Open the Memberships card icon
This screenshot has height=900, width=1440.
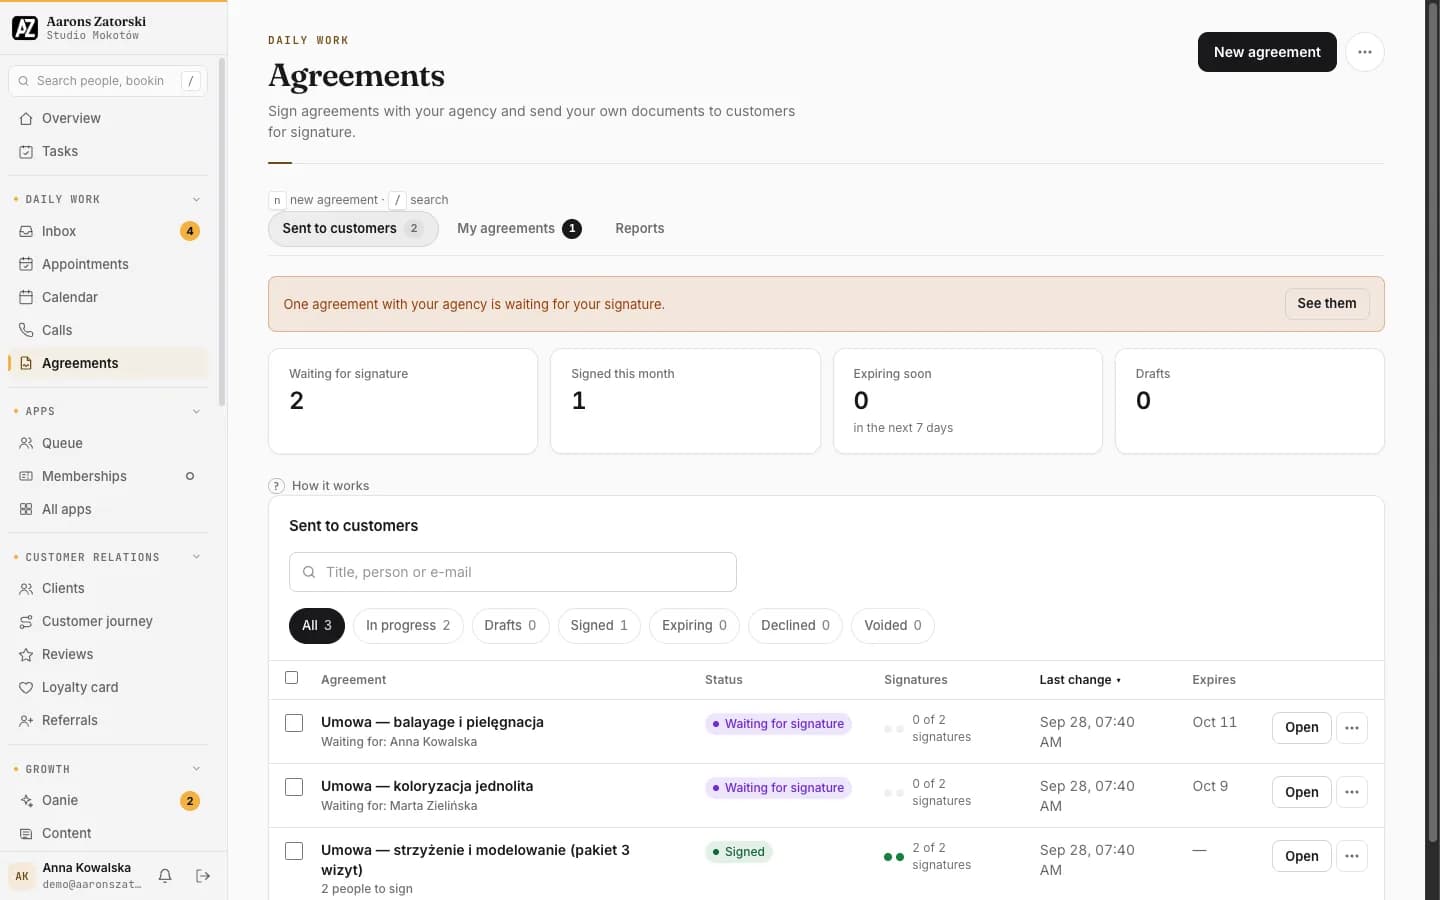pos(26,477)
